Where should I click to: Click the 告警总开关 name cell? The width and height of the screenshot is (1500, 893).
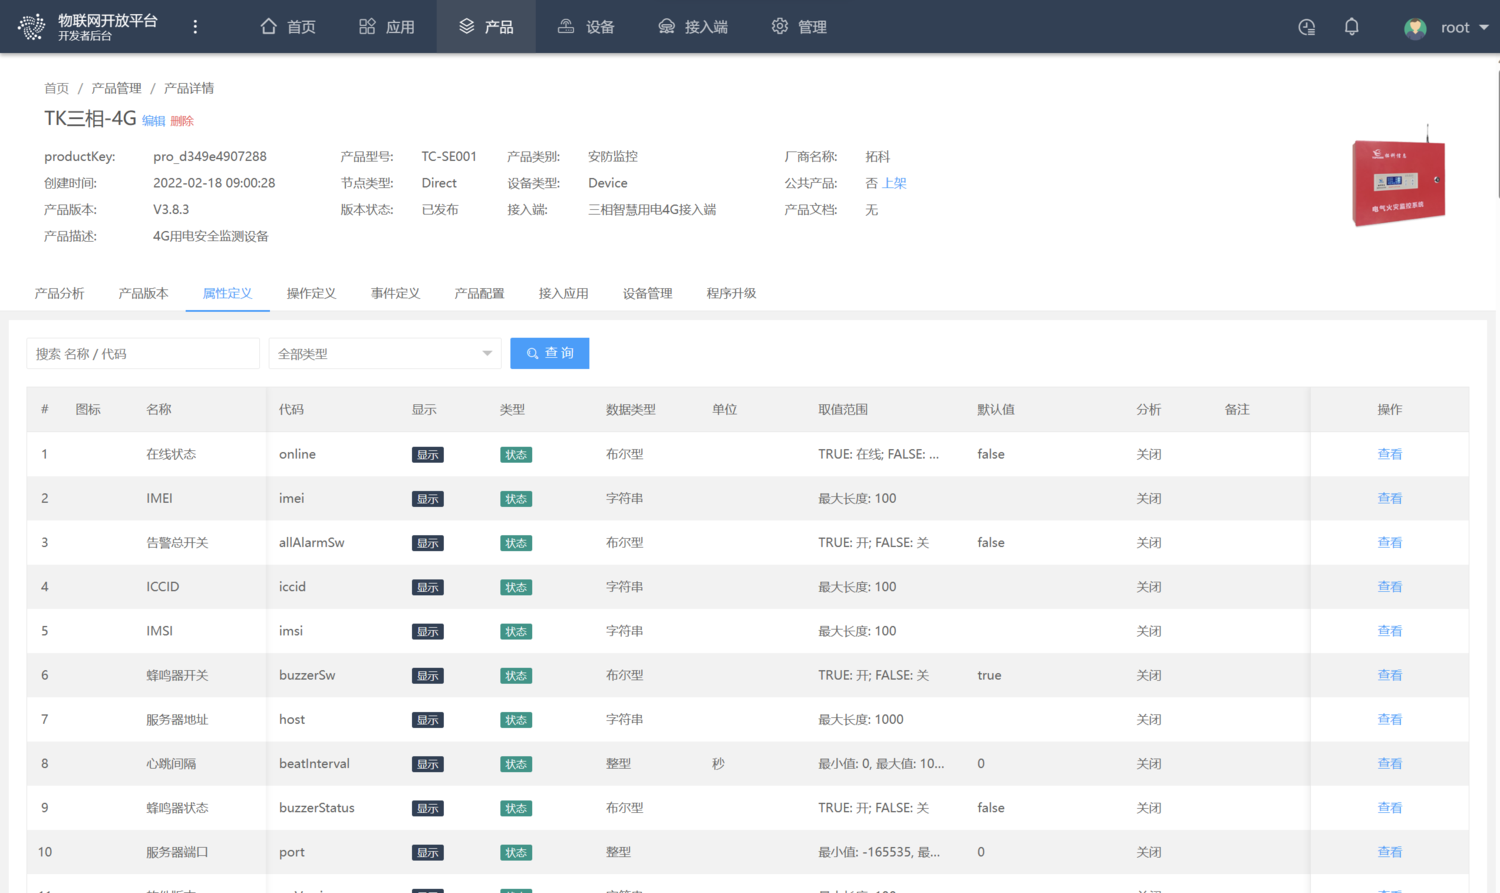[177, 542]
